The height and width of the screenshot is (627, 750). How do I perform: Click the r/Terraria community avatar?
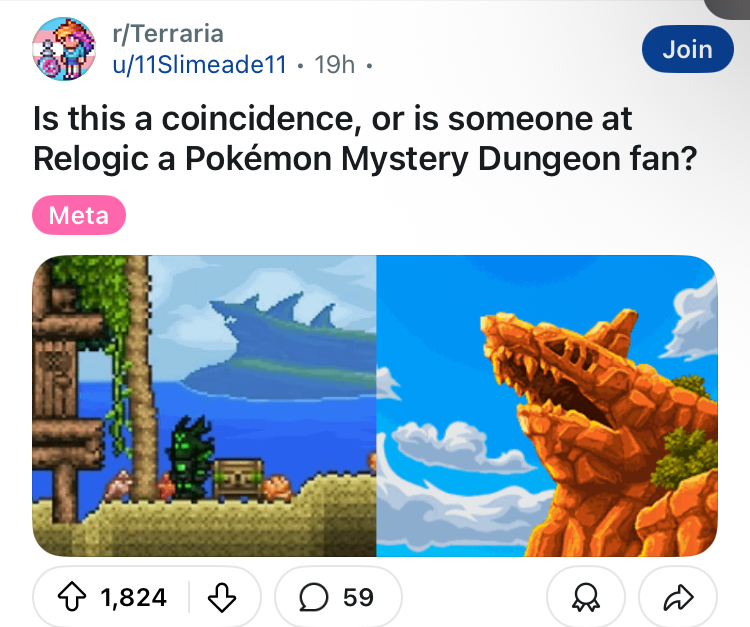tap(65, 47)
